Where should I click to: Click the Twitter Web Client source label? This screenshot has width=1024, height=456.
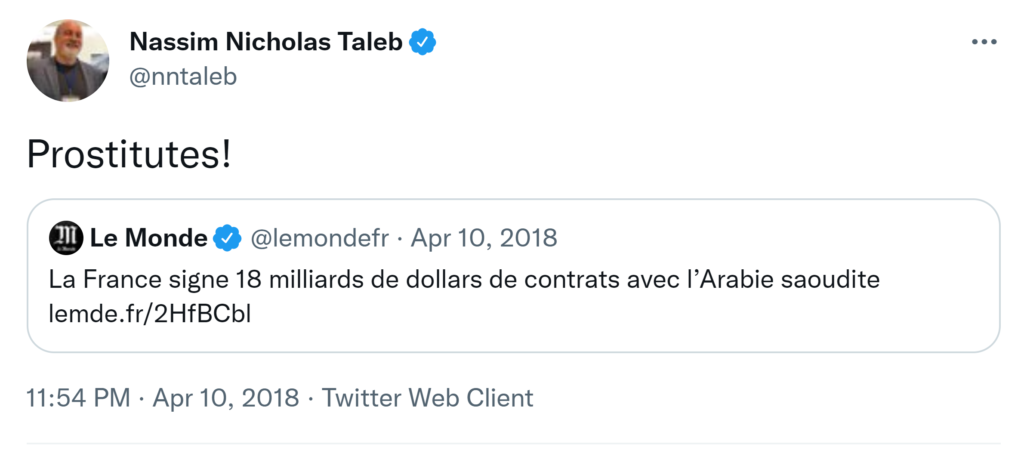click(427, 398)
